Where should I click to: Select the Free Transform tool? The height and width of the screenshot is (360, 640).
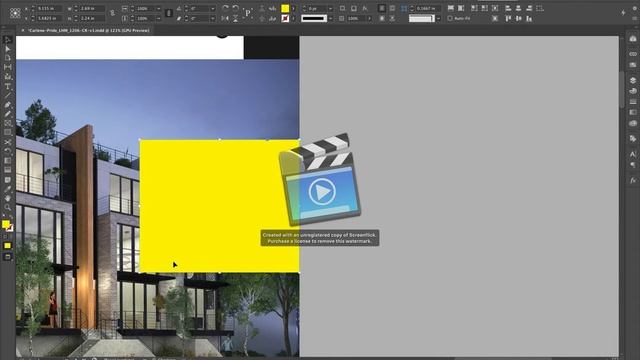click(x=7, y=151)
